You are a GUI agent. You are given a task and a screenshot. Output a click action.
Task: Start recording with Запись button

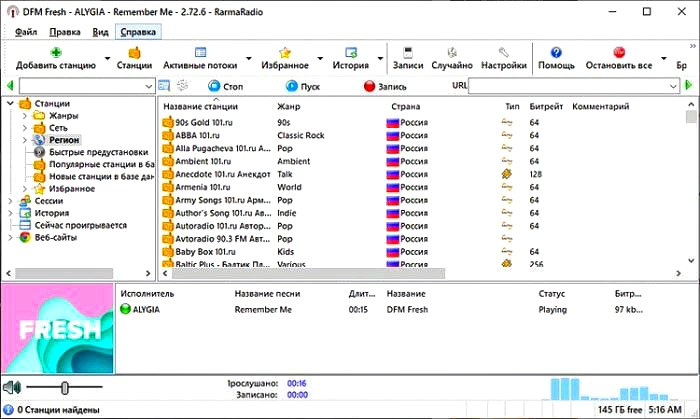click(385, 86)
